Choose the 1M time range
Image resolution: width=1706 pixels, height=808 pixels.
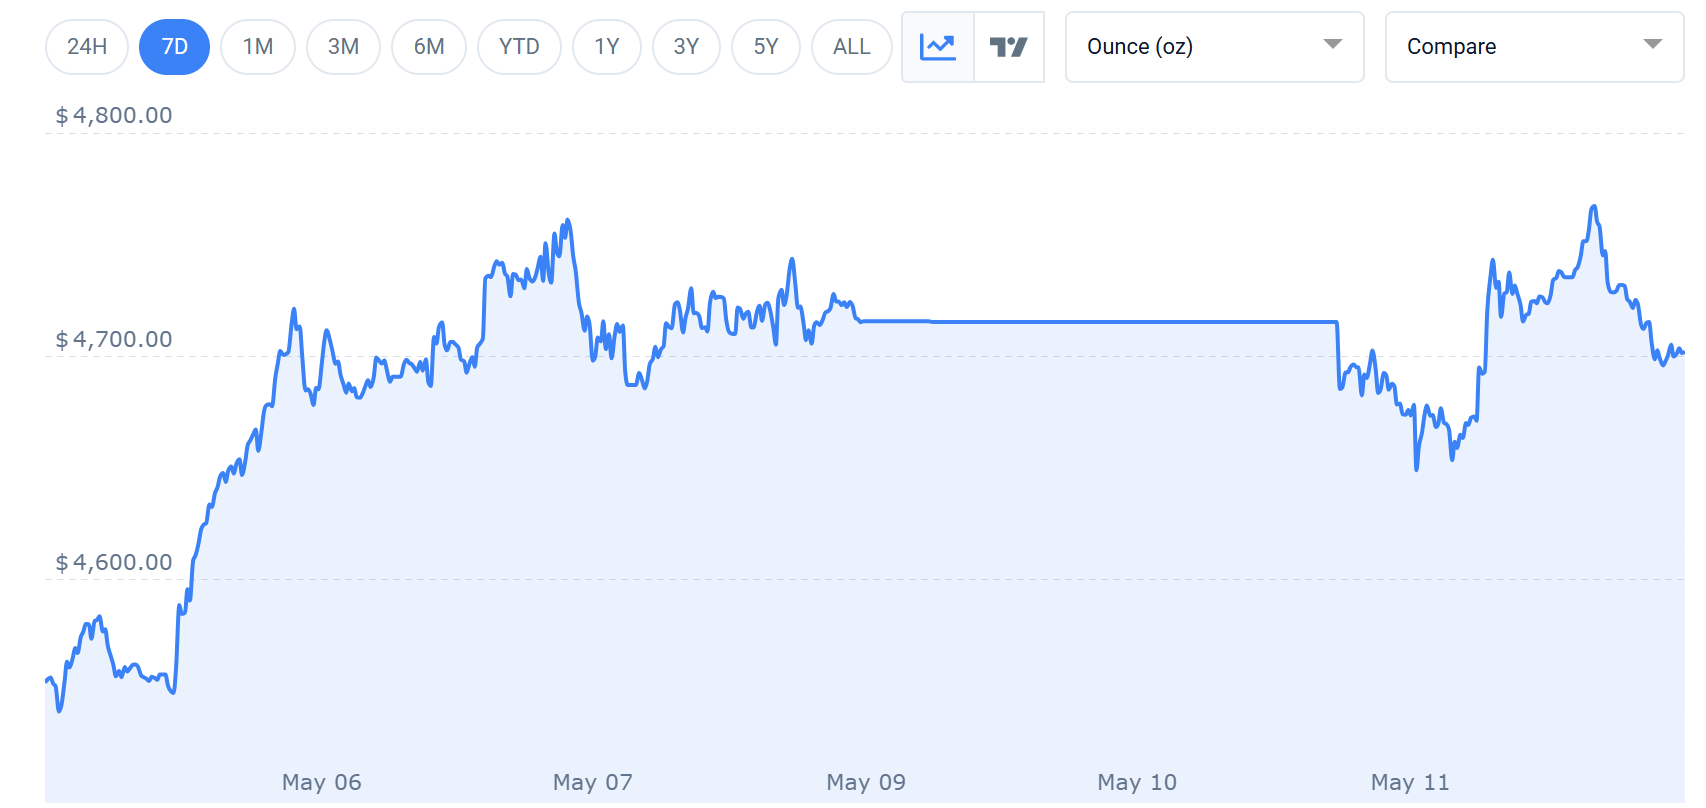258,47
